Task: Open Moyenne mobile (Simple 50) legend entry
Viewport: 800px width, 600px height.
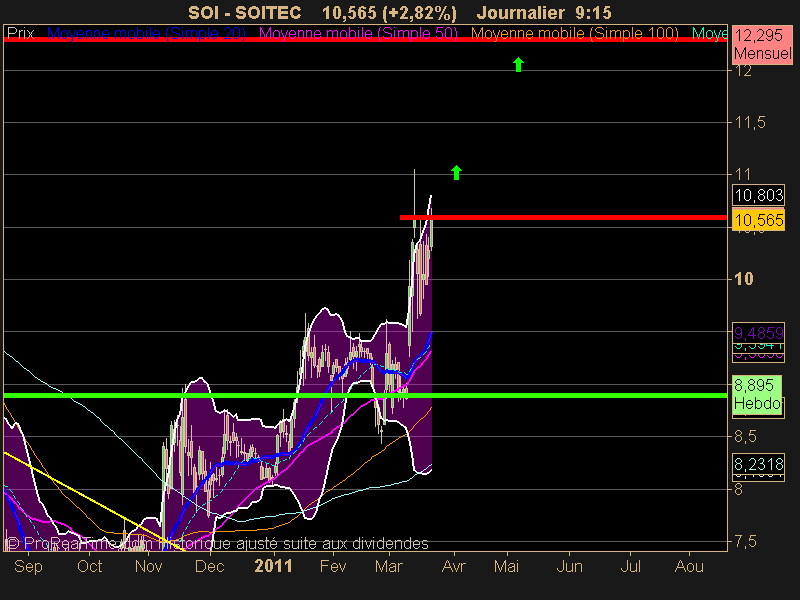Action: (x=358, y=34)
